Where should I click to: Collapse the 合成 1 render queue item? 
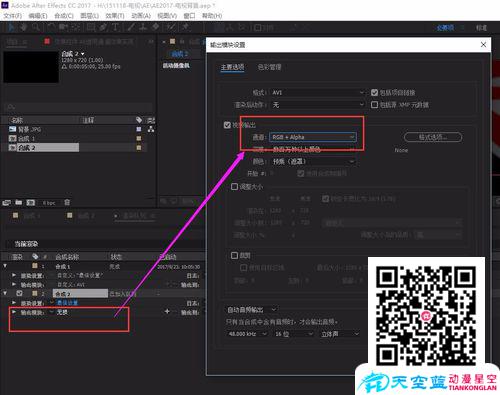[x=5, y=266]
